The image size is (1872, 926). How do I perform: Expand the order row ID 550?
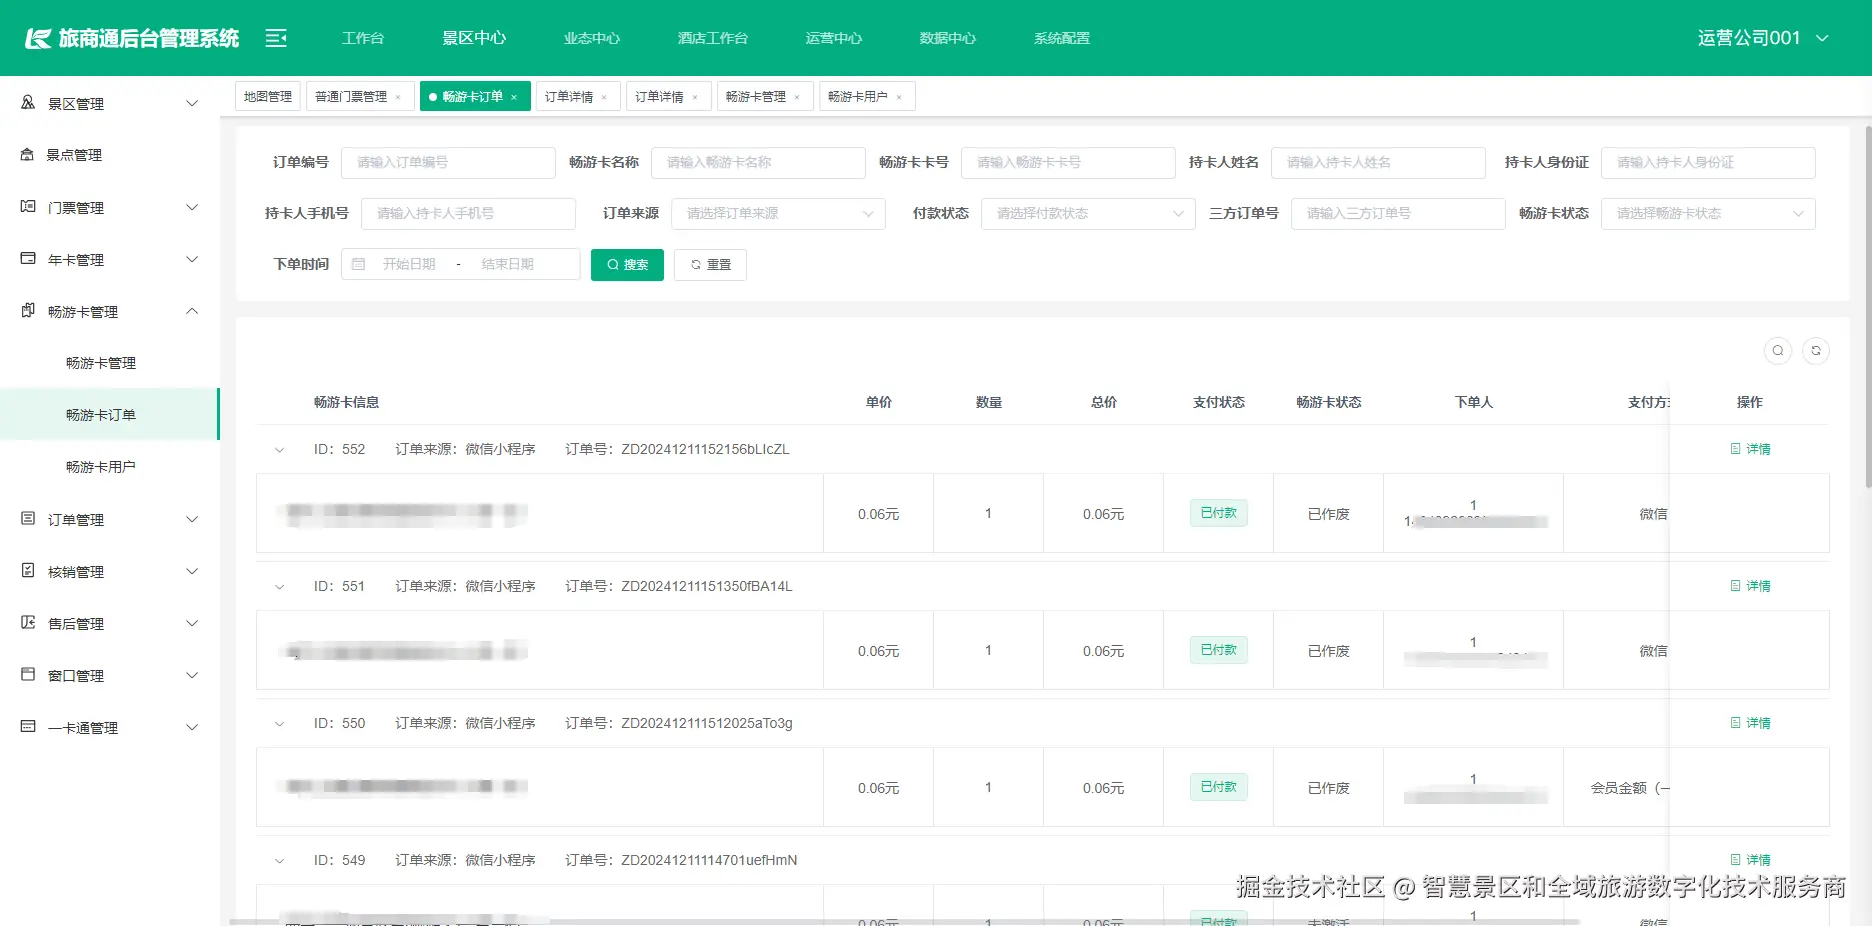click(x=279, y=723)
